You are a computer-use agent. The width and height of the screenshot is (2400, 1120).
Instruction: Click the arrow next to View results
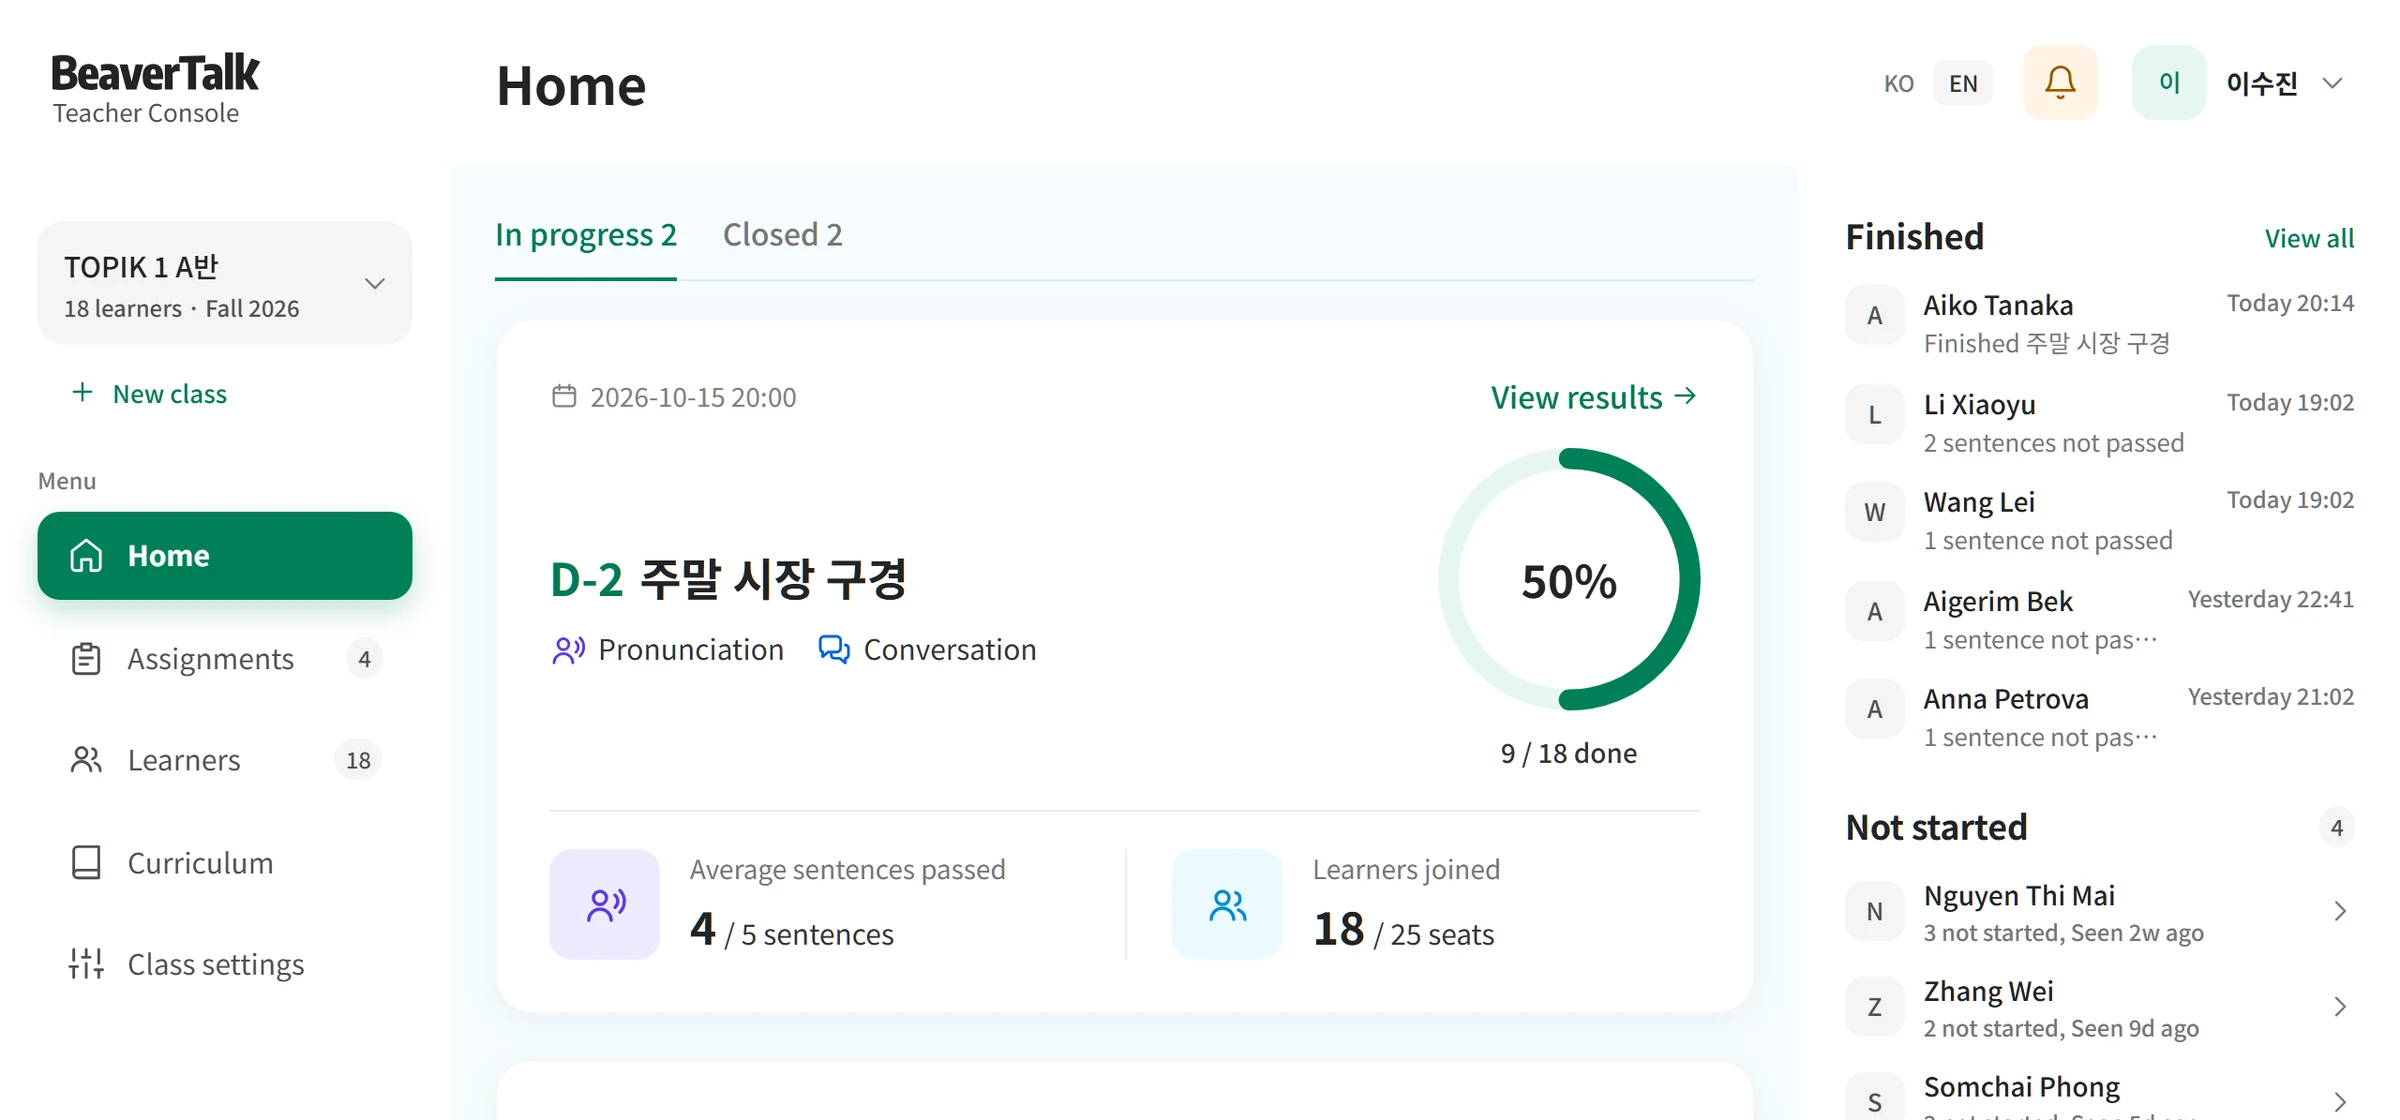click(x=1686, y=397)
